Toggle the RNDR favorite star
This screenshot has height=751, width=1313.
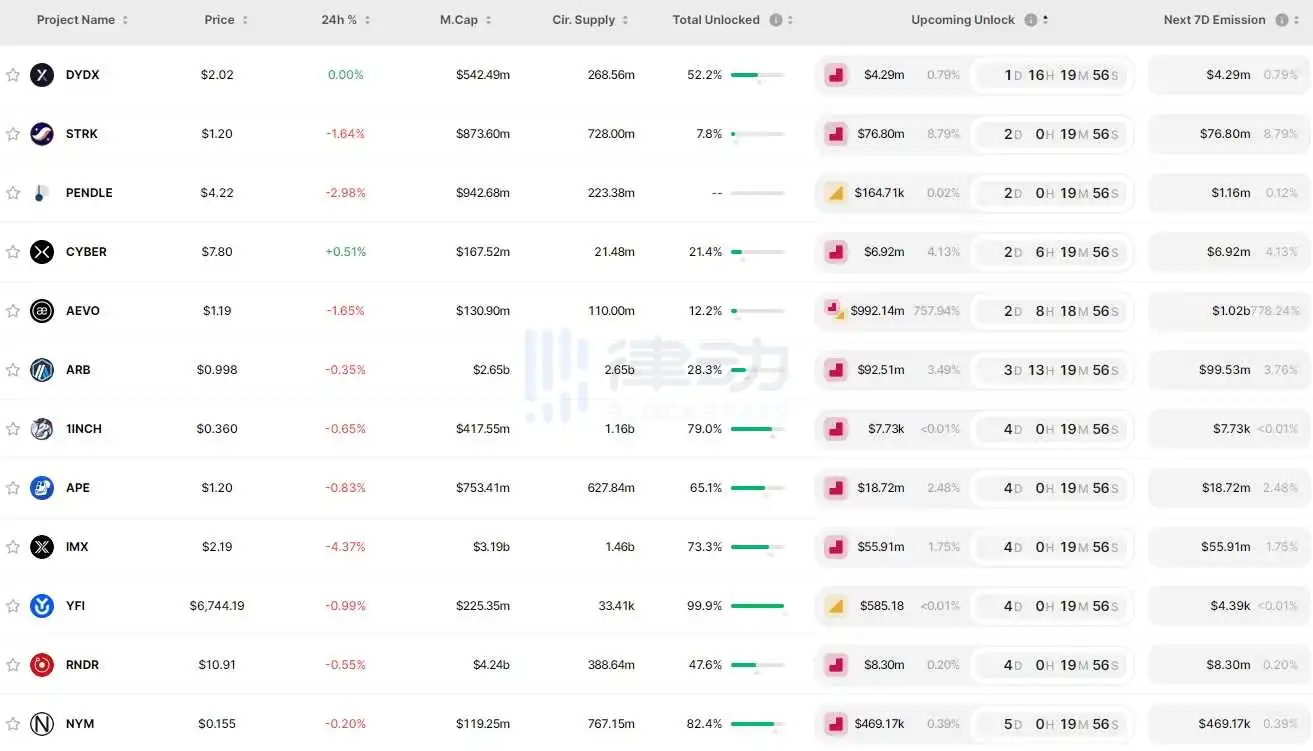tap(13, 665)
